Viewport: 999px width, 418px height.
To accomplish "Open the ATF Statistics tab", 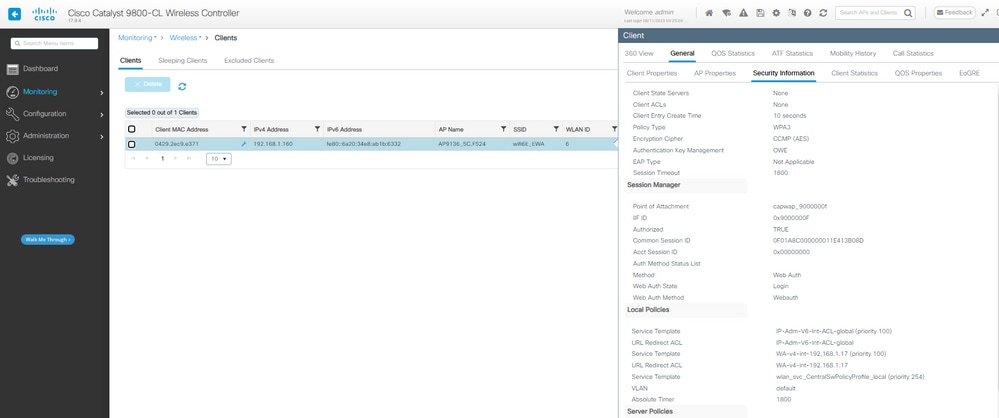I will 792,54.
